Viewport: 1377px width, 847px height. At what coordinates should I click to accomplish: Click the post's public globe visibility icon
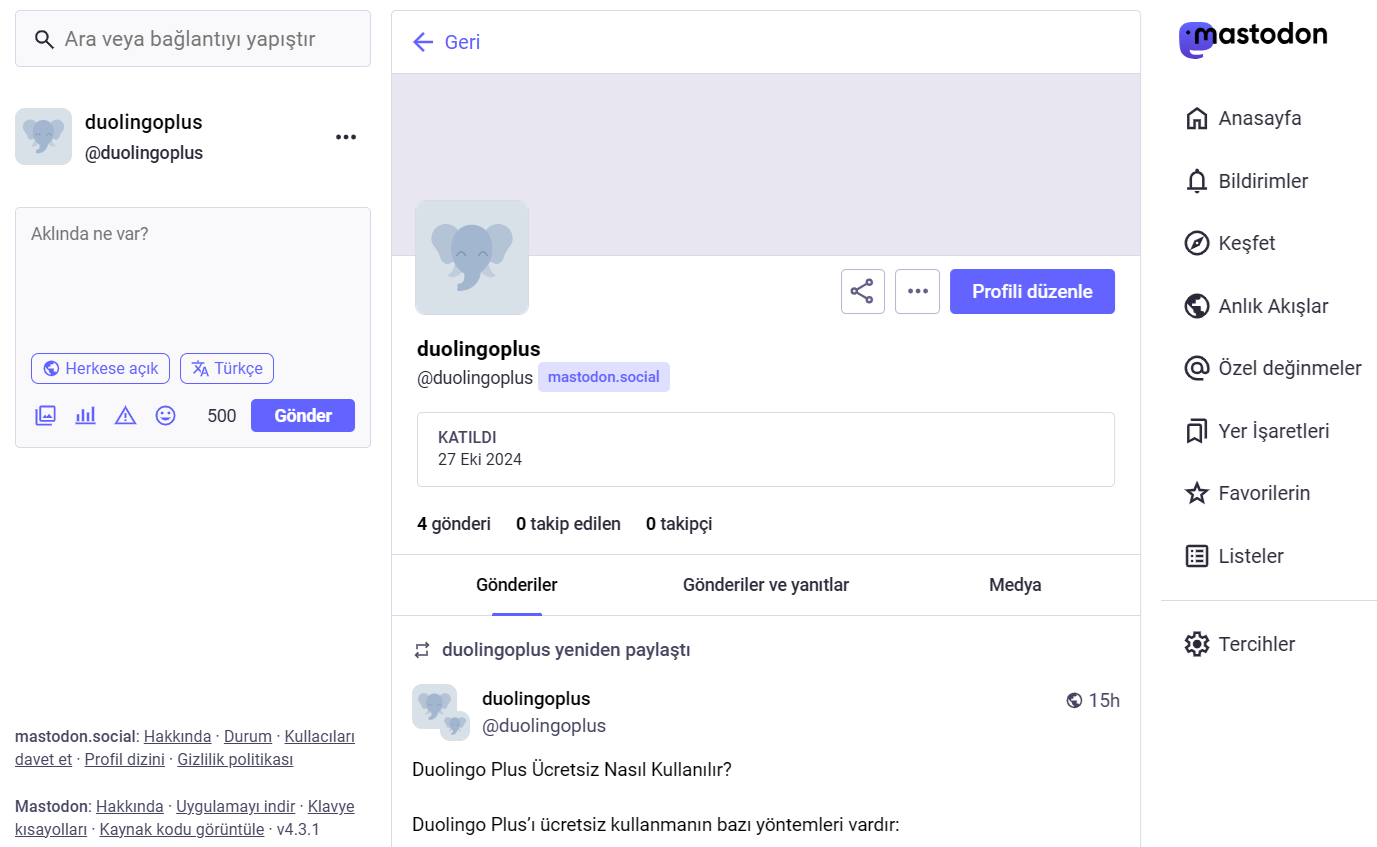pos(1074,700)
